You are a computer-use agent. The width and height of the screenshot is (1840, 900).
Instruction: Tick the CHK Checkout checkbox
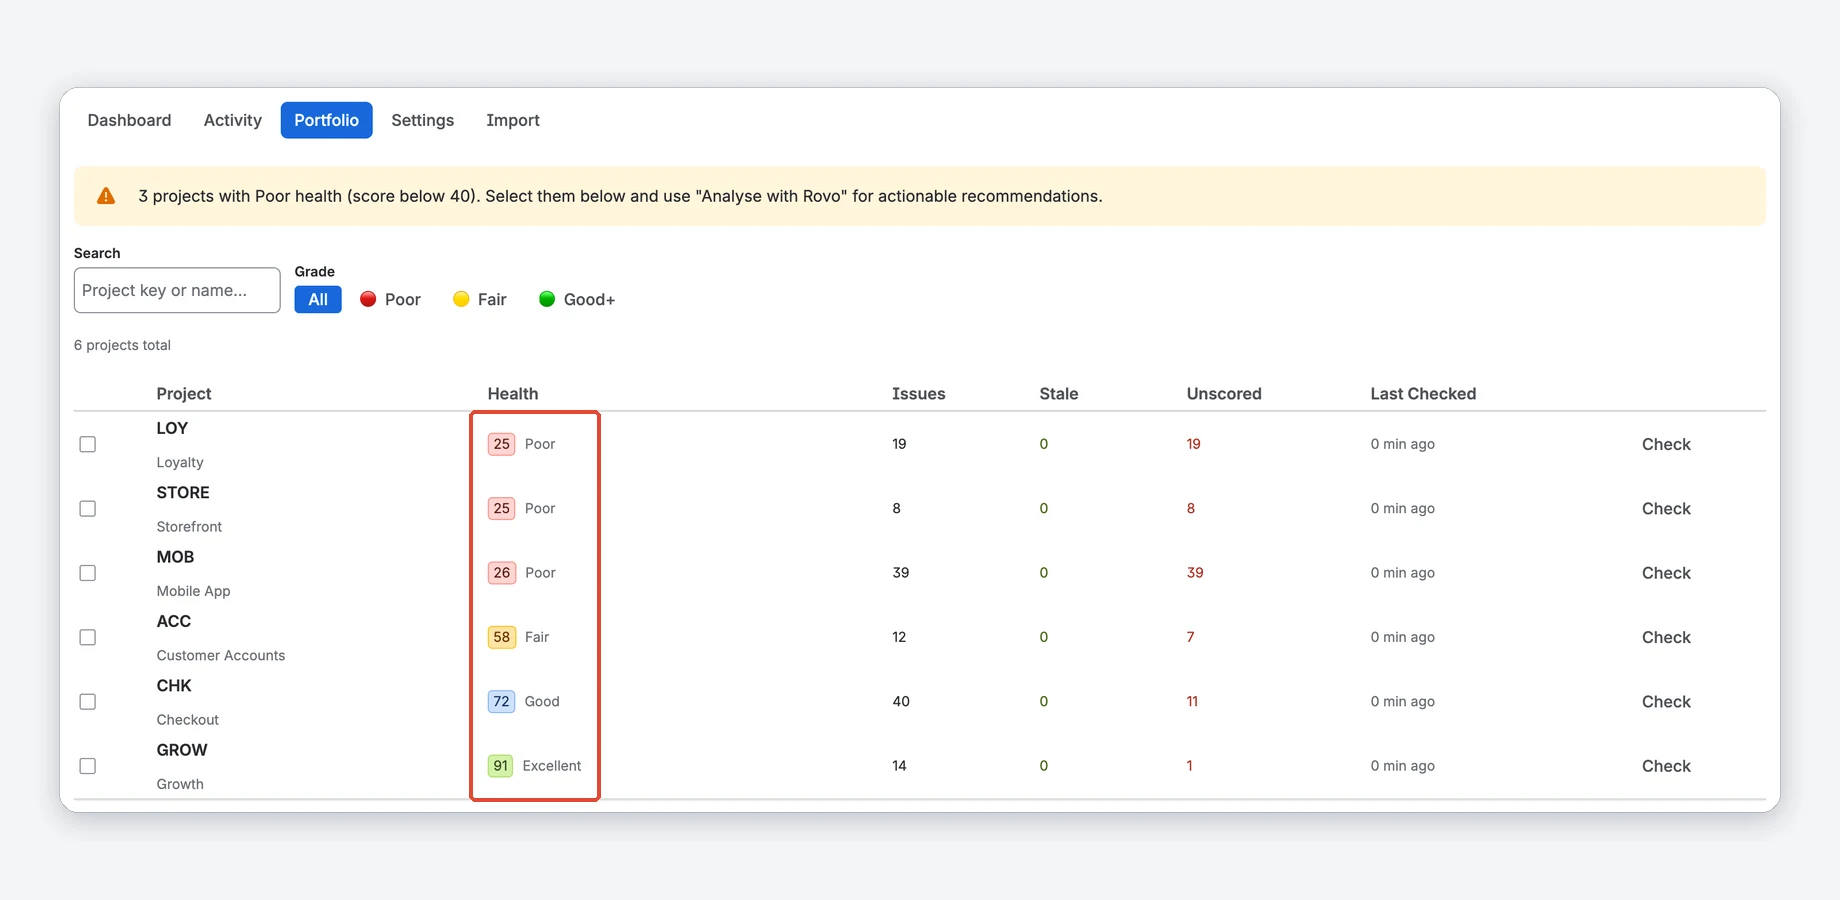click(88, 702)
